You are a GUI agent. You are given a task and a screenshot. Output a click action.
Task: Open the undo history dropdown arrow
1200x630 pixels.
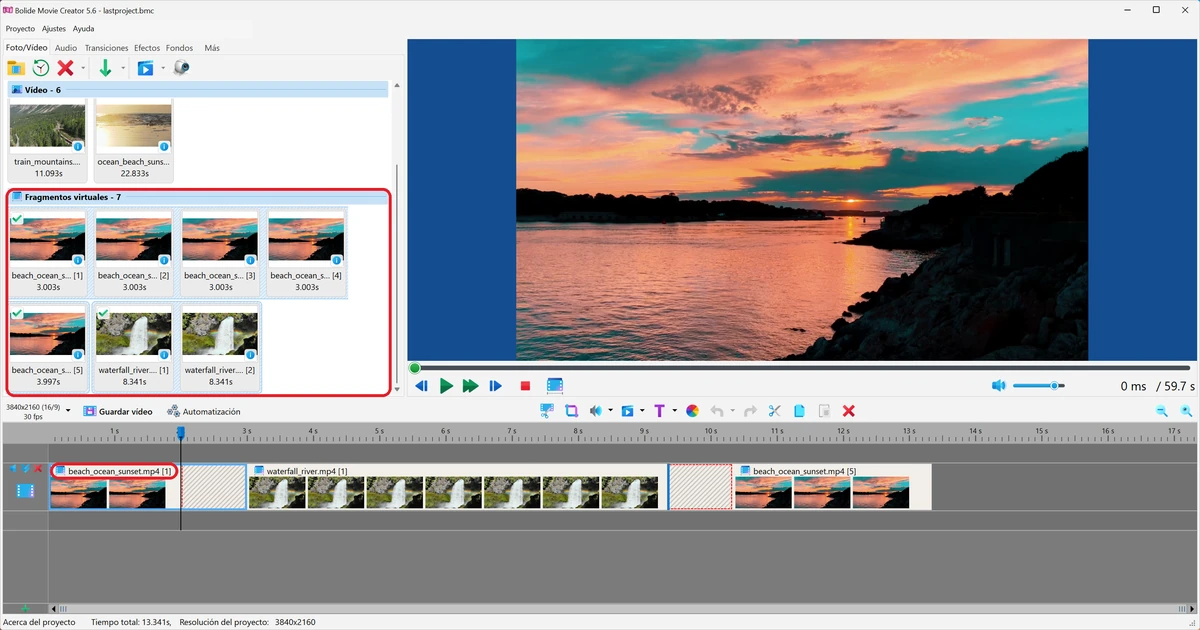(733, 411)
